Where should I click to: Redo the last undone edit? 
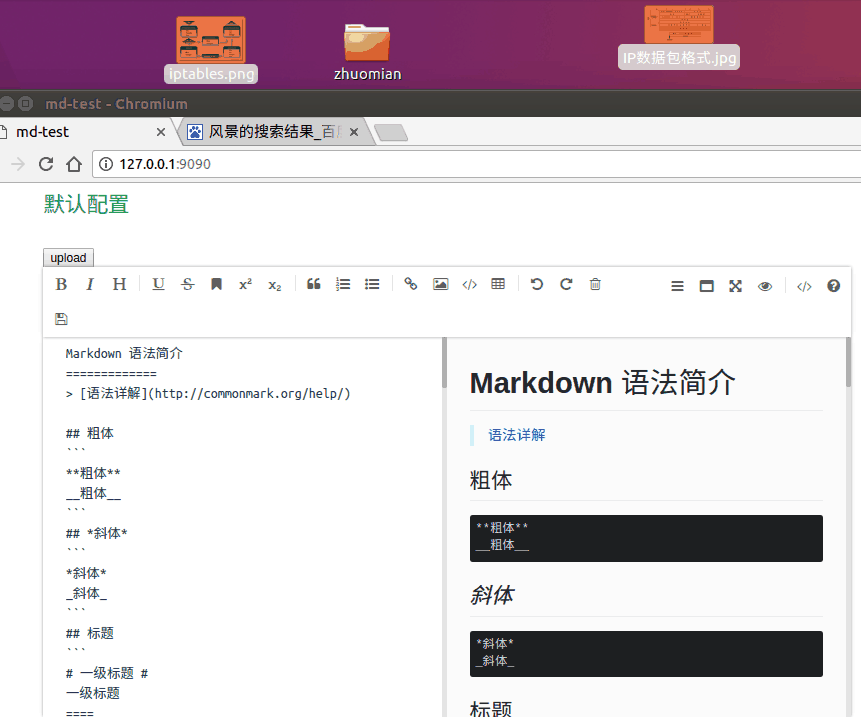(x=566, y=284)
